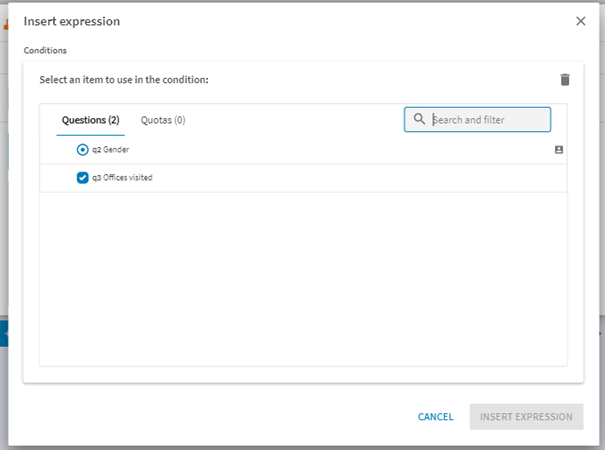This screenshot has height=450, width=605.
Task: Open the Quotas (0) tab
Action: click(x=163, y=120)
